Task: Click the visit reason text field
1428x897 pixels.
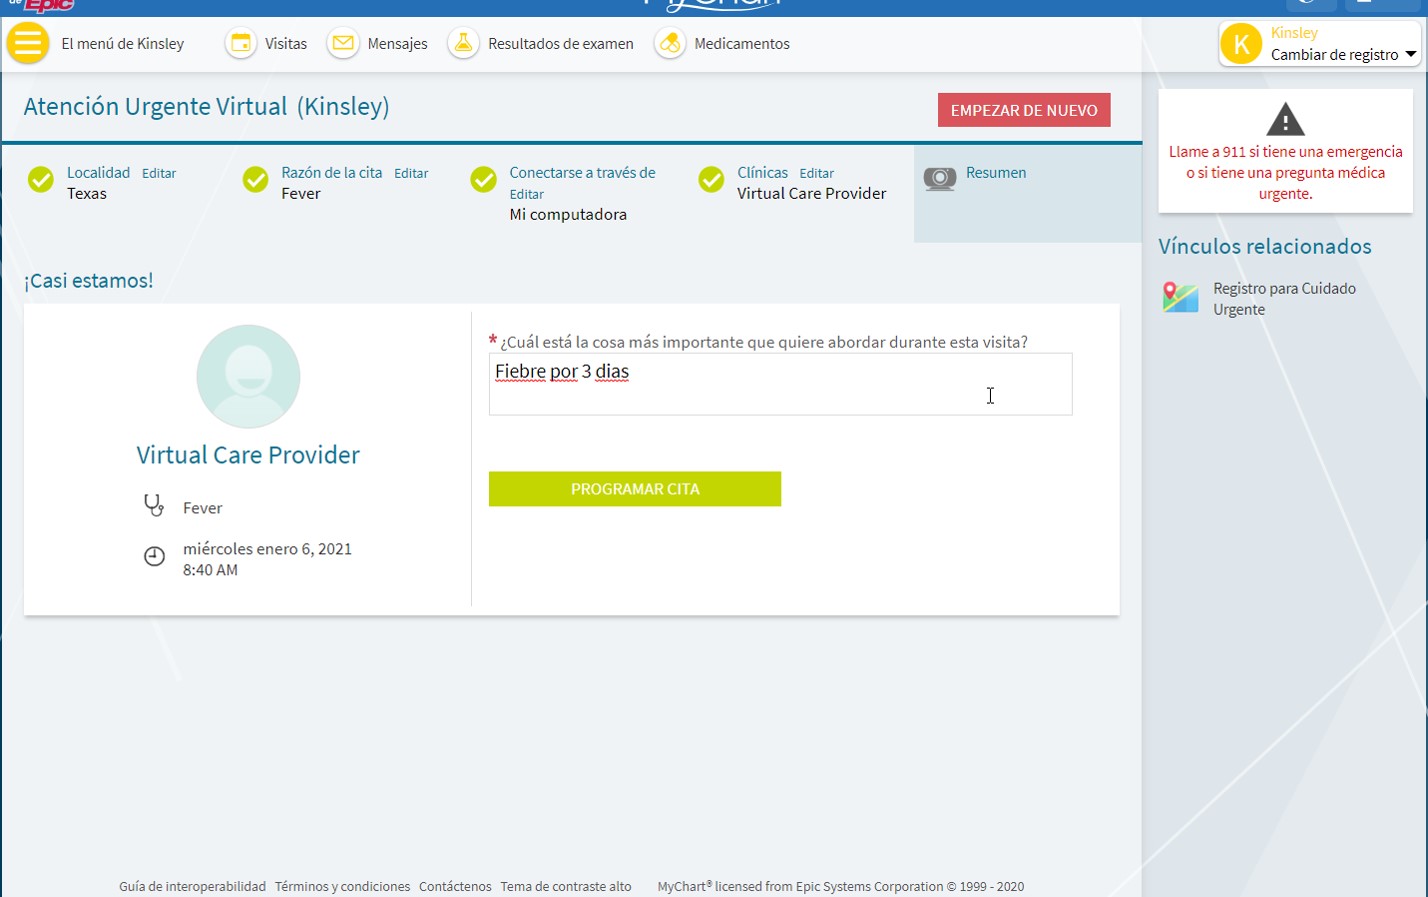Action: pyautogui.click(x=779, y=384)
